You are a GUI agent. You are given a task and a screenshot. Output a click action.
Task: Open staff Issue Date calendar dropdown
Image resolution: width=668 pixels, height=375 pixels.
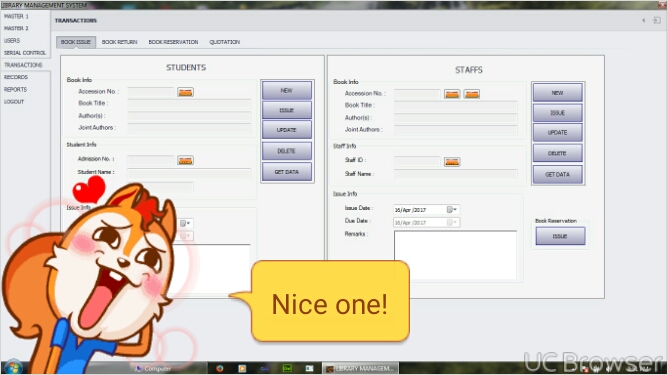[452, 210]
